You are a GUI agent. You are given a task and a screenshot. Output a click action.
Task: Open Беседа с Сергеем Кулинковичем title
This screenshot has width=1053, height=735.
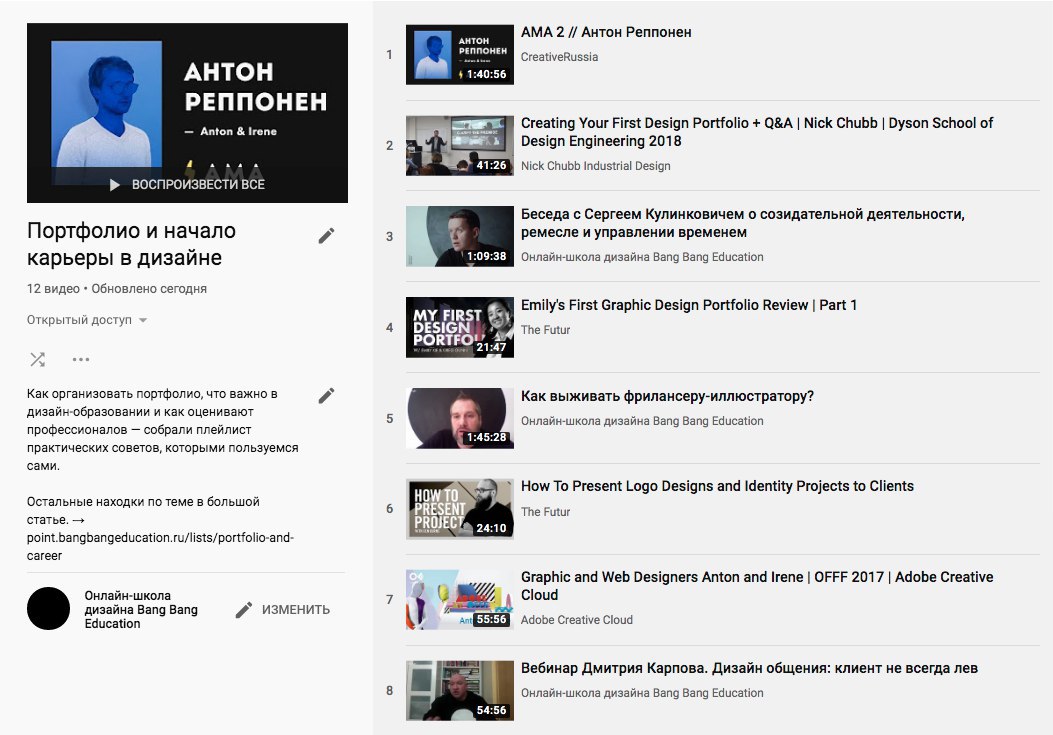(x=743, y=223)
